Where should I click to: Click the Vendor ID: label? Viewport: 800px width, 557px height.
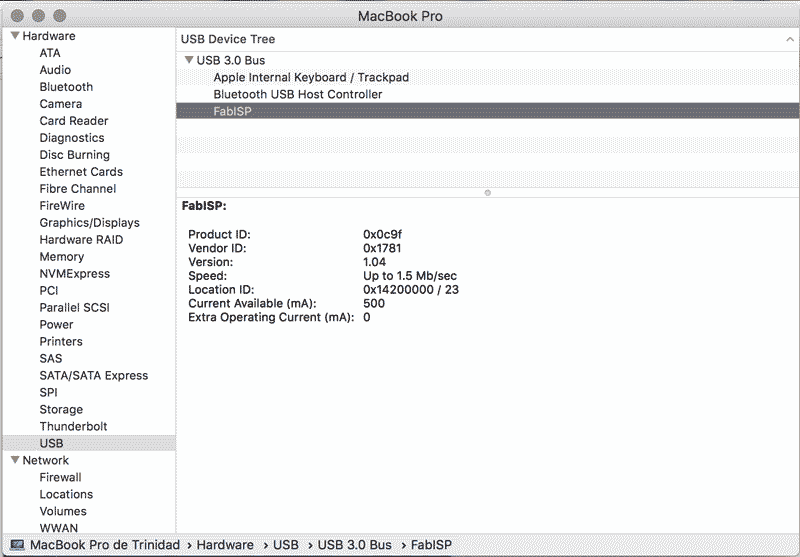point(217,248)
